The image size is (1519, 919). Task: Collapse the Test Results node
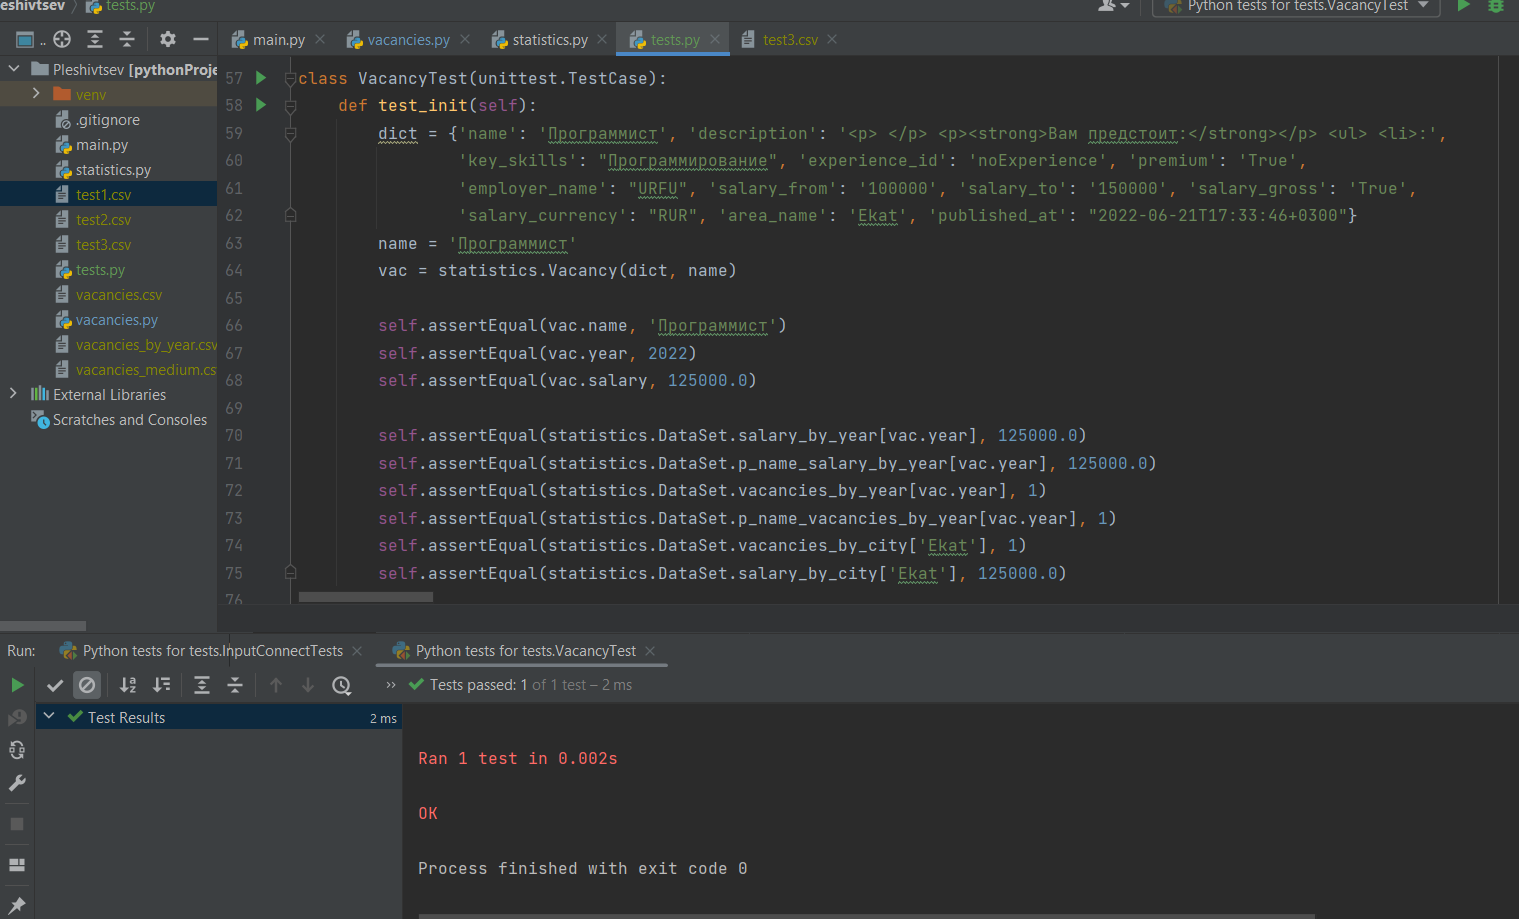coord(48,716)
